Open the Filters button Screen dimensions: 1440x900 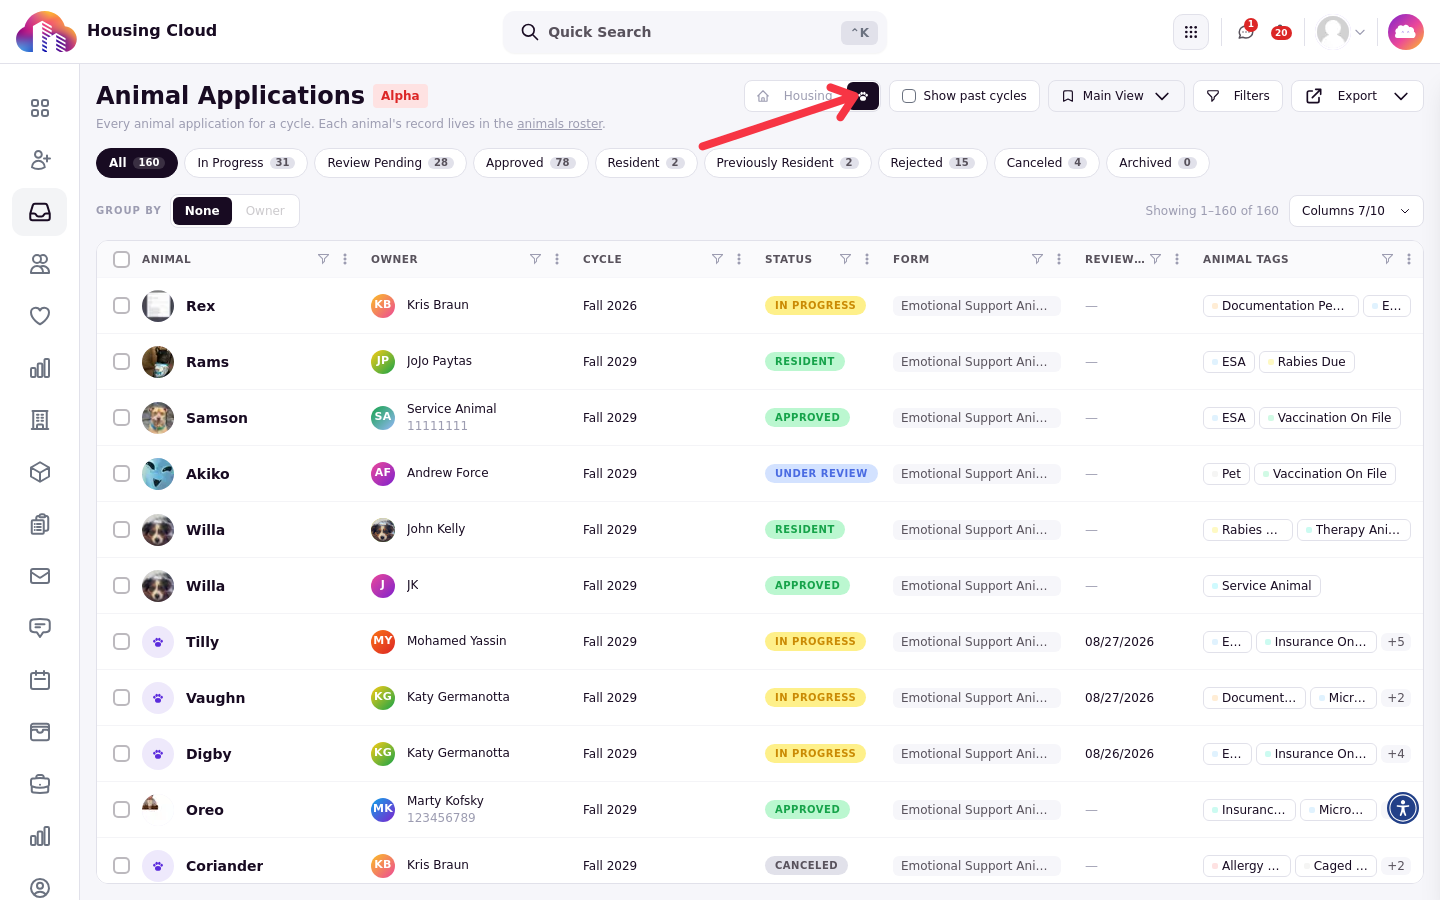tap(1238, 96)
